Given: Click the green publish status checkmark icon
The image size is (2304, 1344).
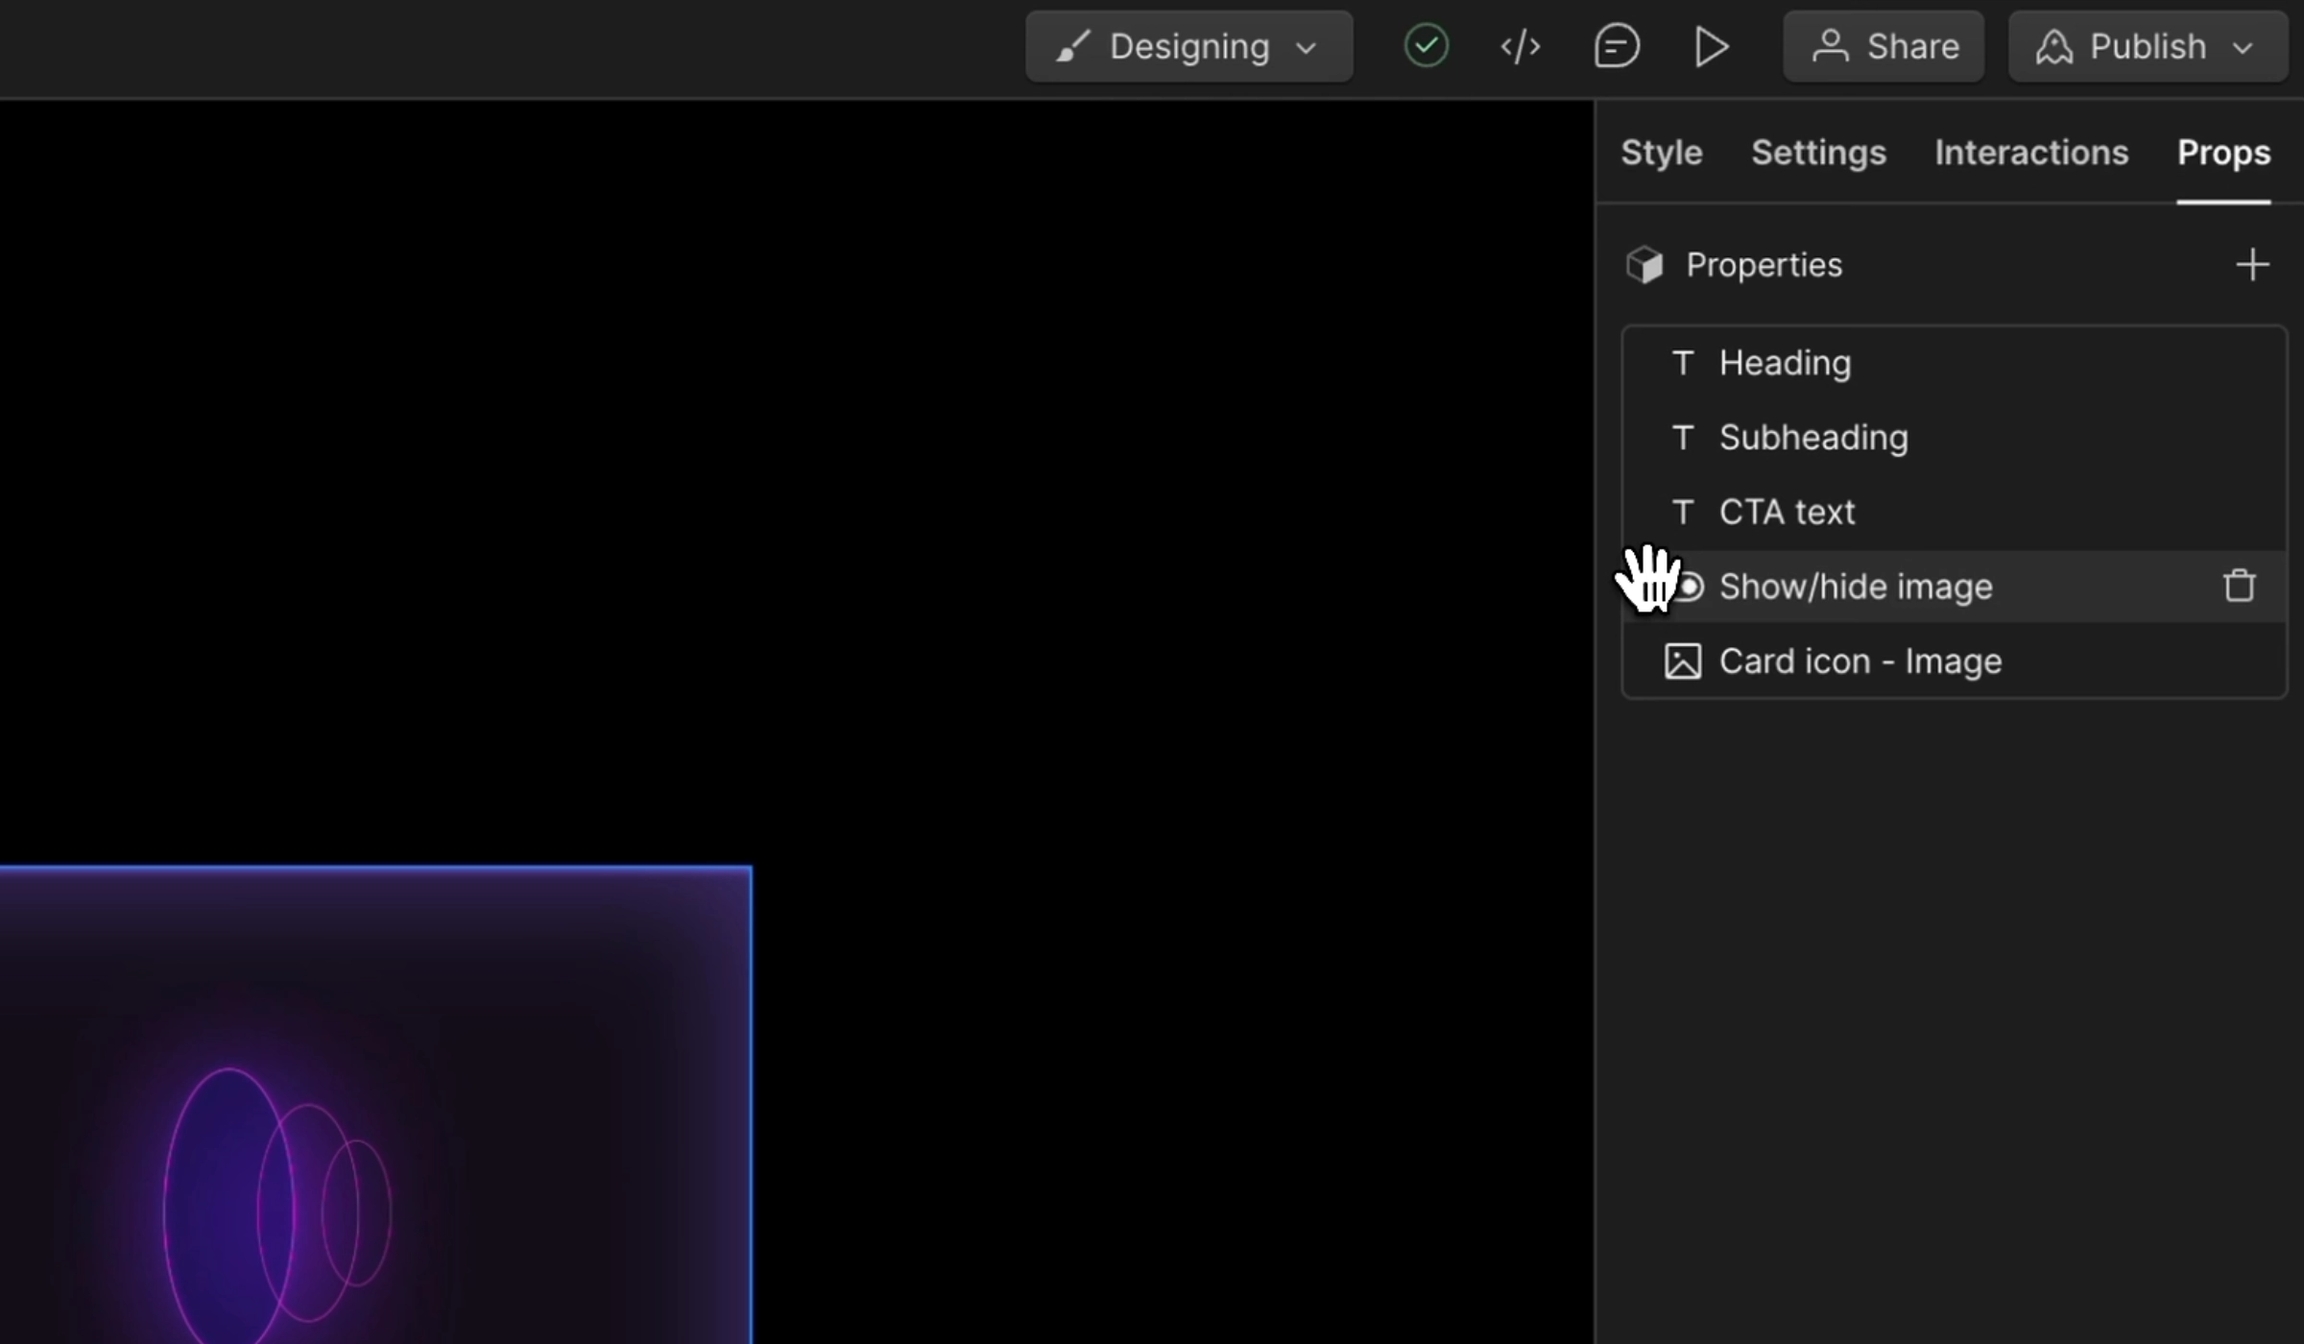Looking at the screenshot, I should 1426,46.
